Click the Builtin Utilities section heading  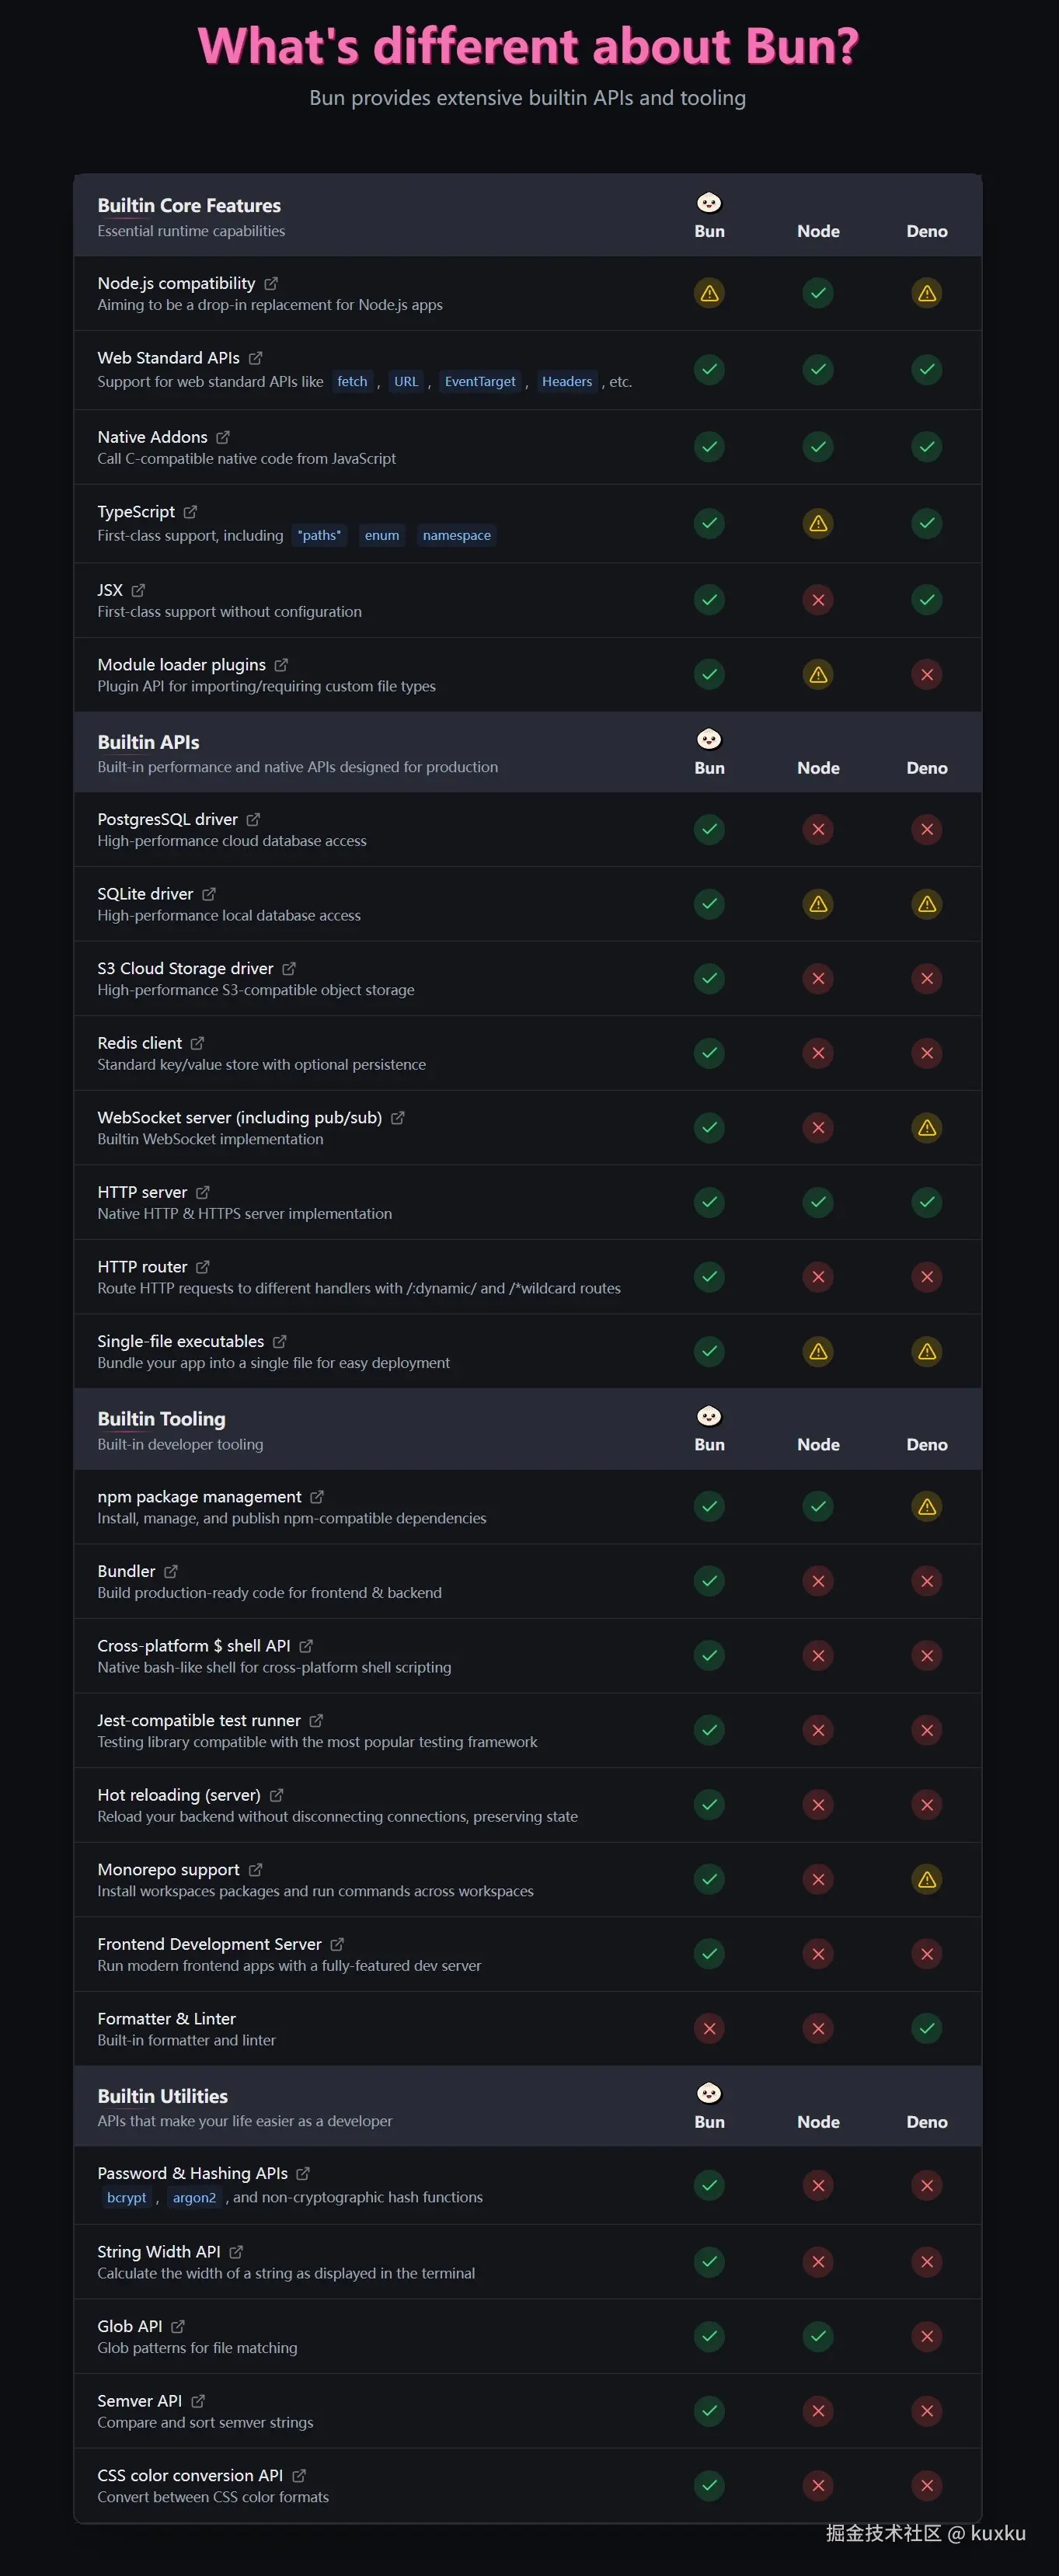click(162, 2096)
